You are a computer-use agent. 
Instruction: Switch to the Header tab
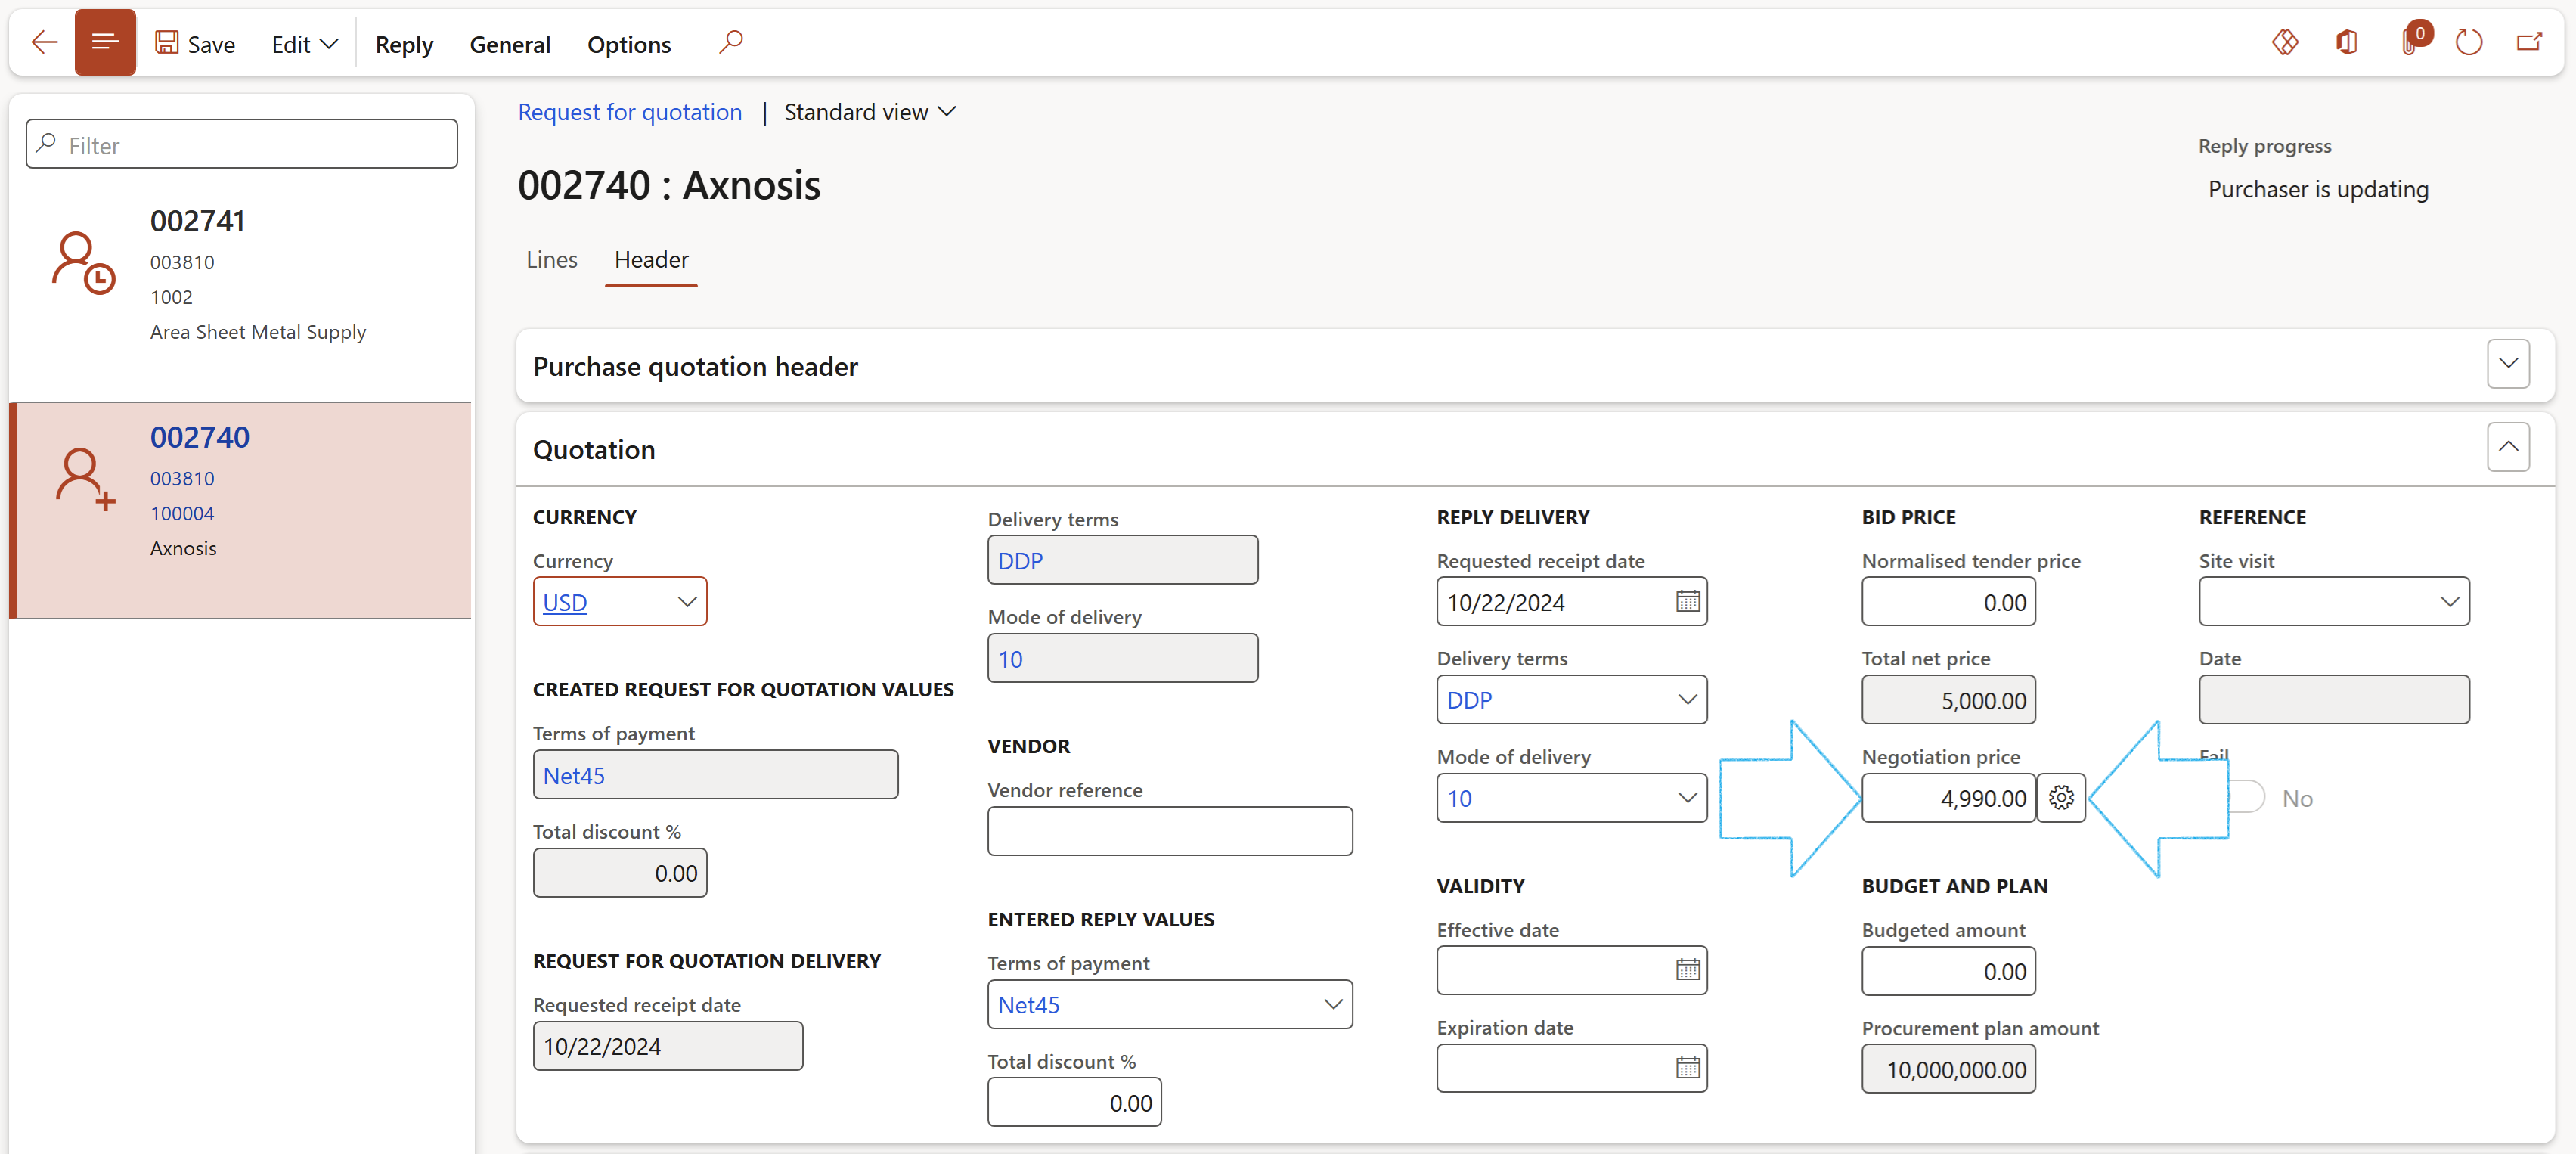[651, 260]
